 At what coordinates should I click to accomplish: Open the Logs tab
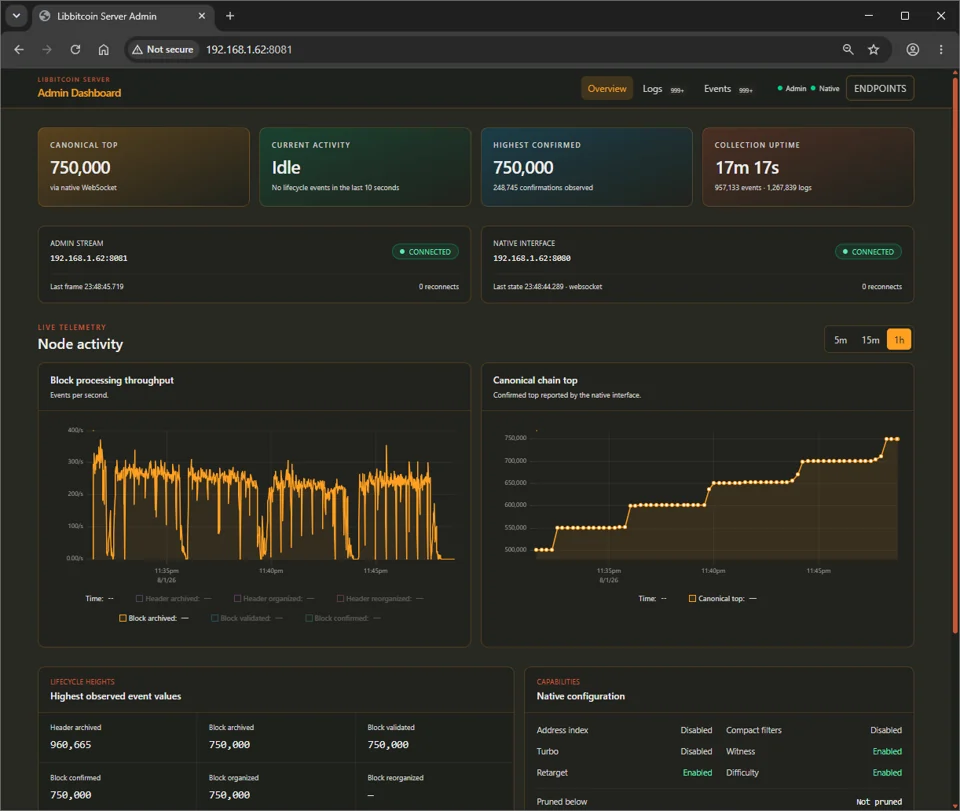coord(663,89)
